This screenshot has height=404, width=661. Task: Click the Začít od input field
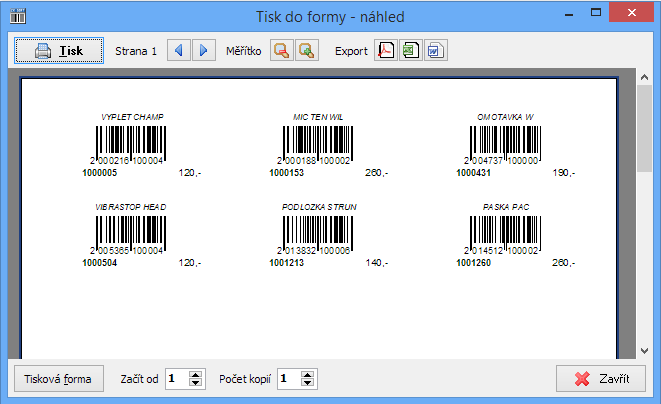click(177, 379)
